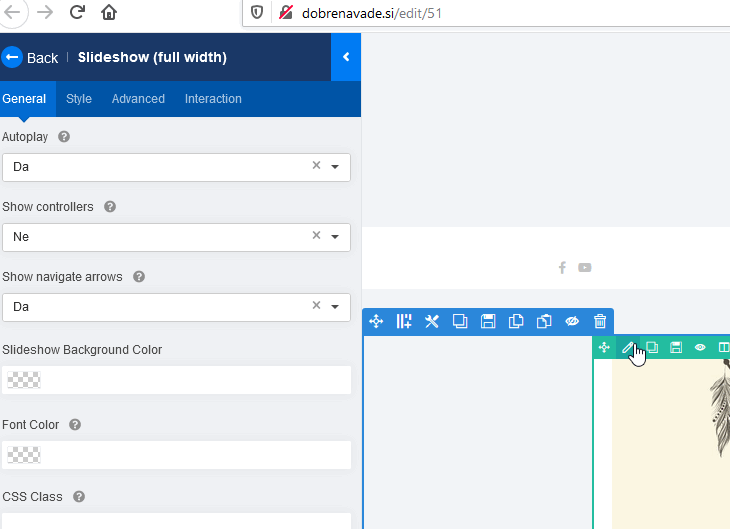Switch to the Style tab
The image size is (730, 529).
79,99
